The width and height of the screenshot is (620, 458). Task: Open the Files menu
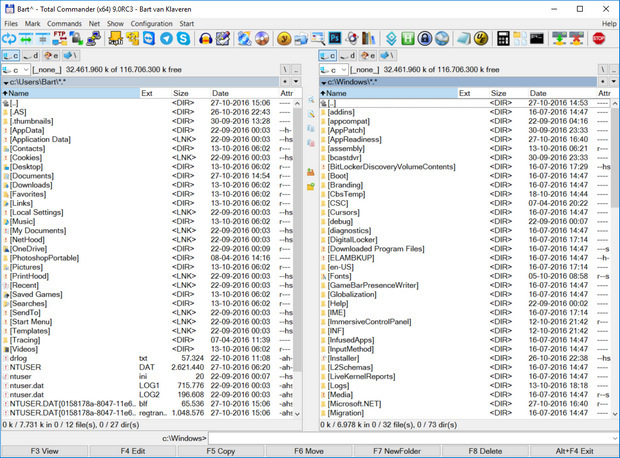11,24
